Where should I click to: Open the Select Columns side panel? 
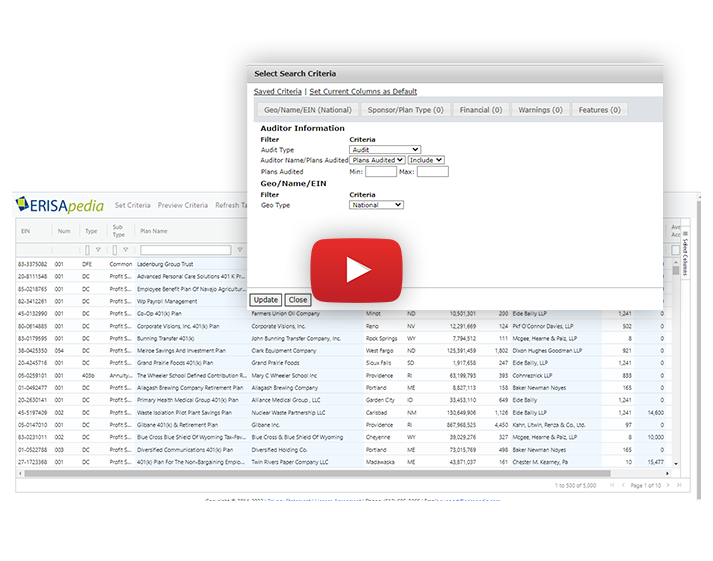pyautogui.click(x=685, y=253)
